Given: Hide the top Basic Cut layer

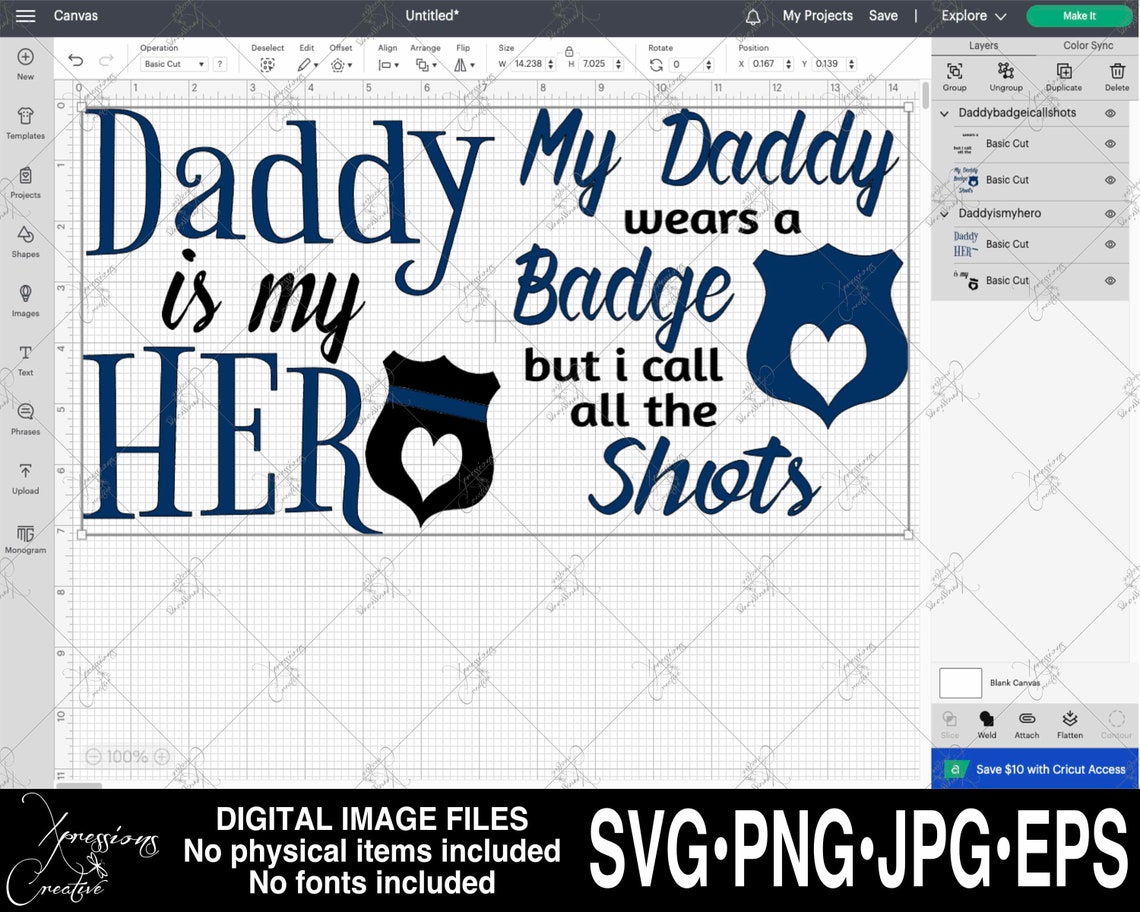Looking at the screenshot, I should (x=1109, y=143).
